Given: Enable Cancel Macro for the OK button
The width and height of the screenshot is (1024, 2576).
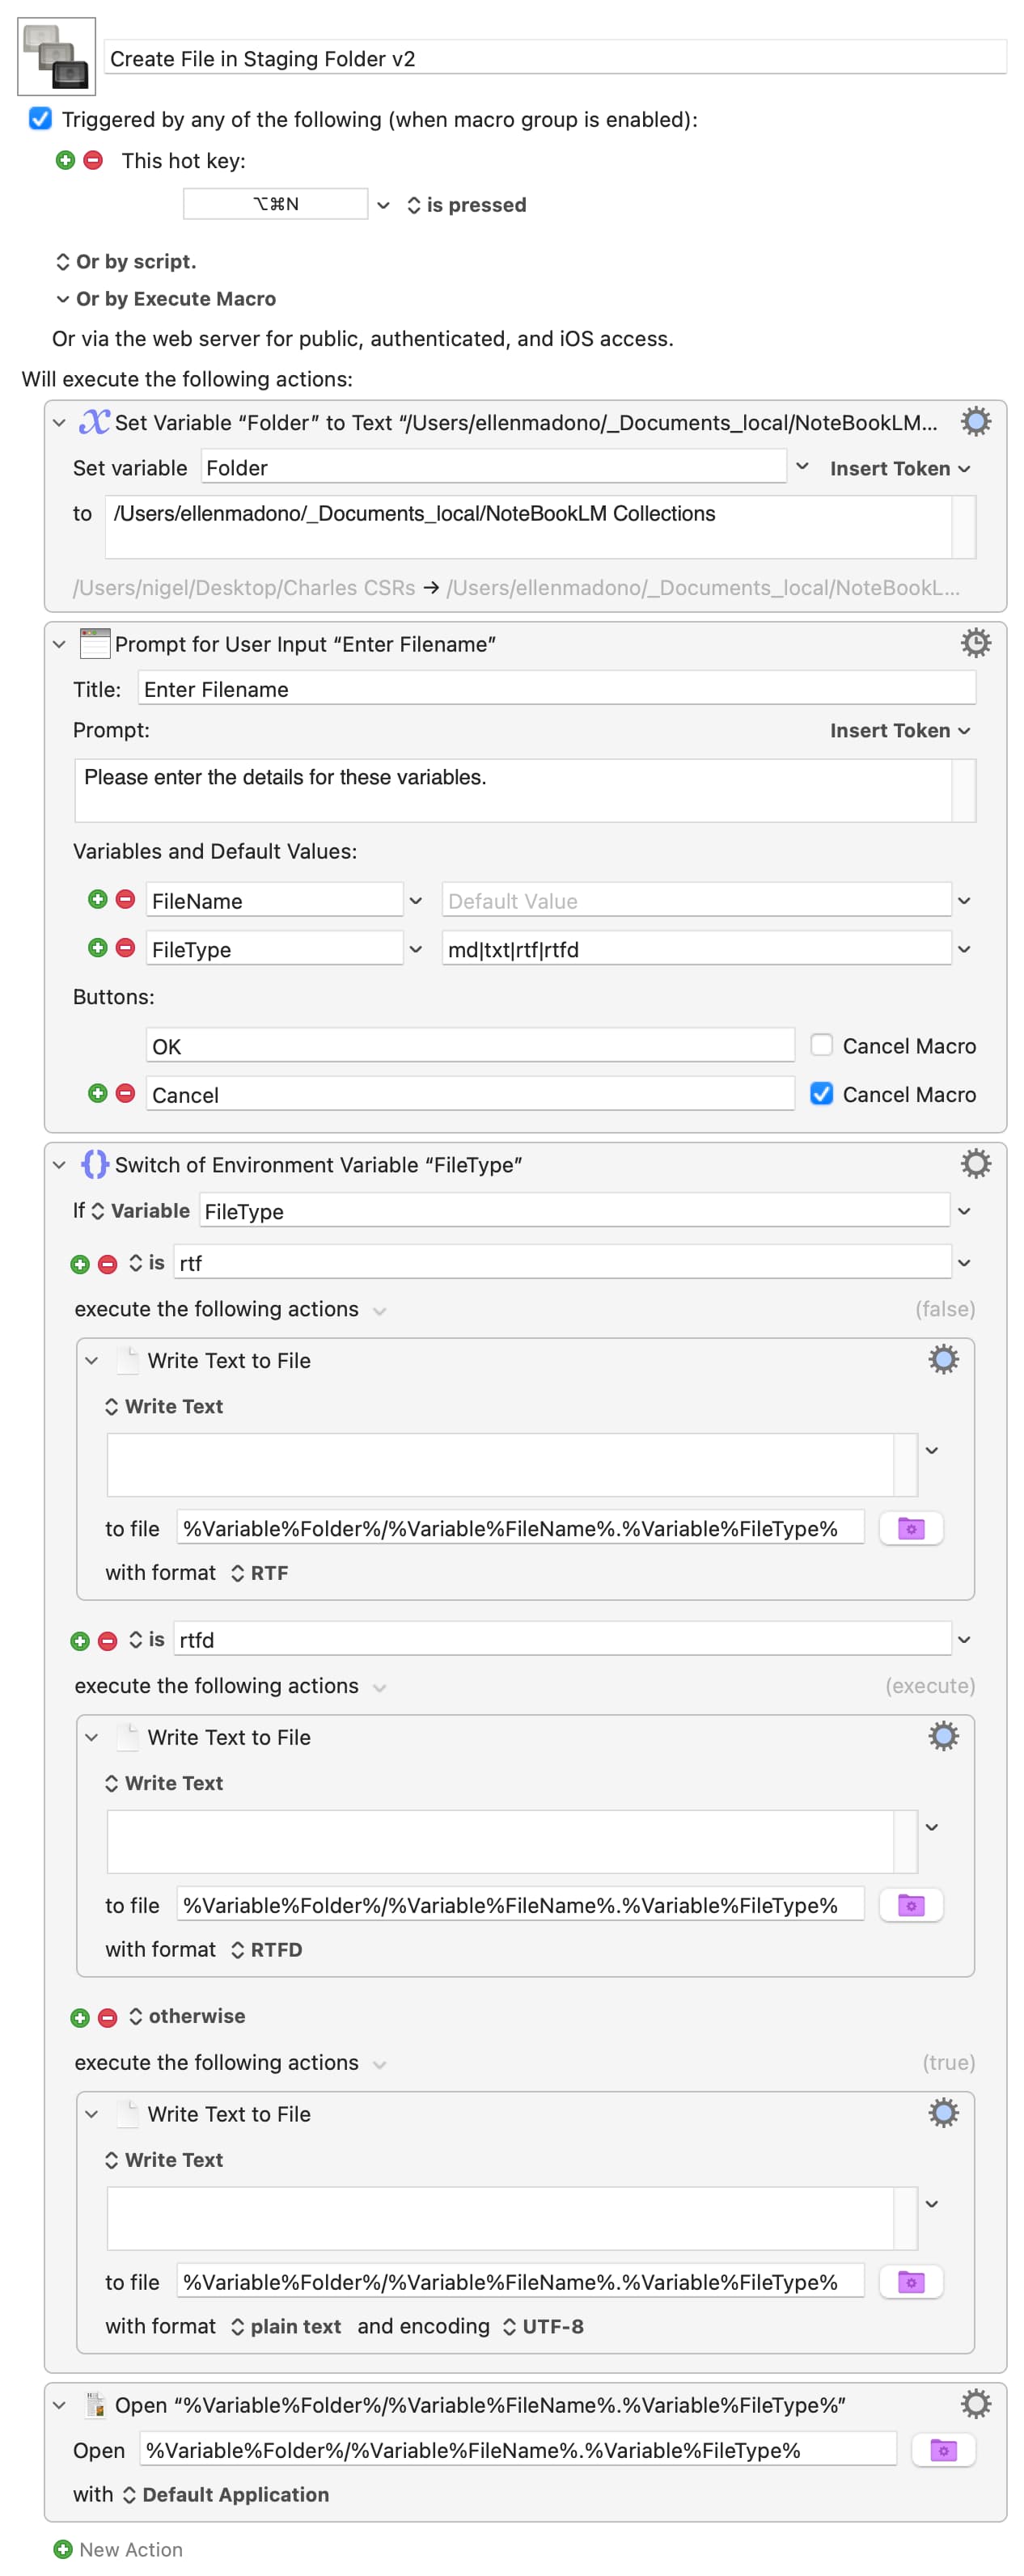Looking at the screenshot, I should coord(821,1045).
